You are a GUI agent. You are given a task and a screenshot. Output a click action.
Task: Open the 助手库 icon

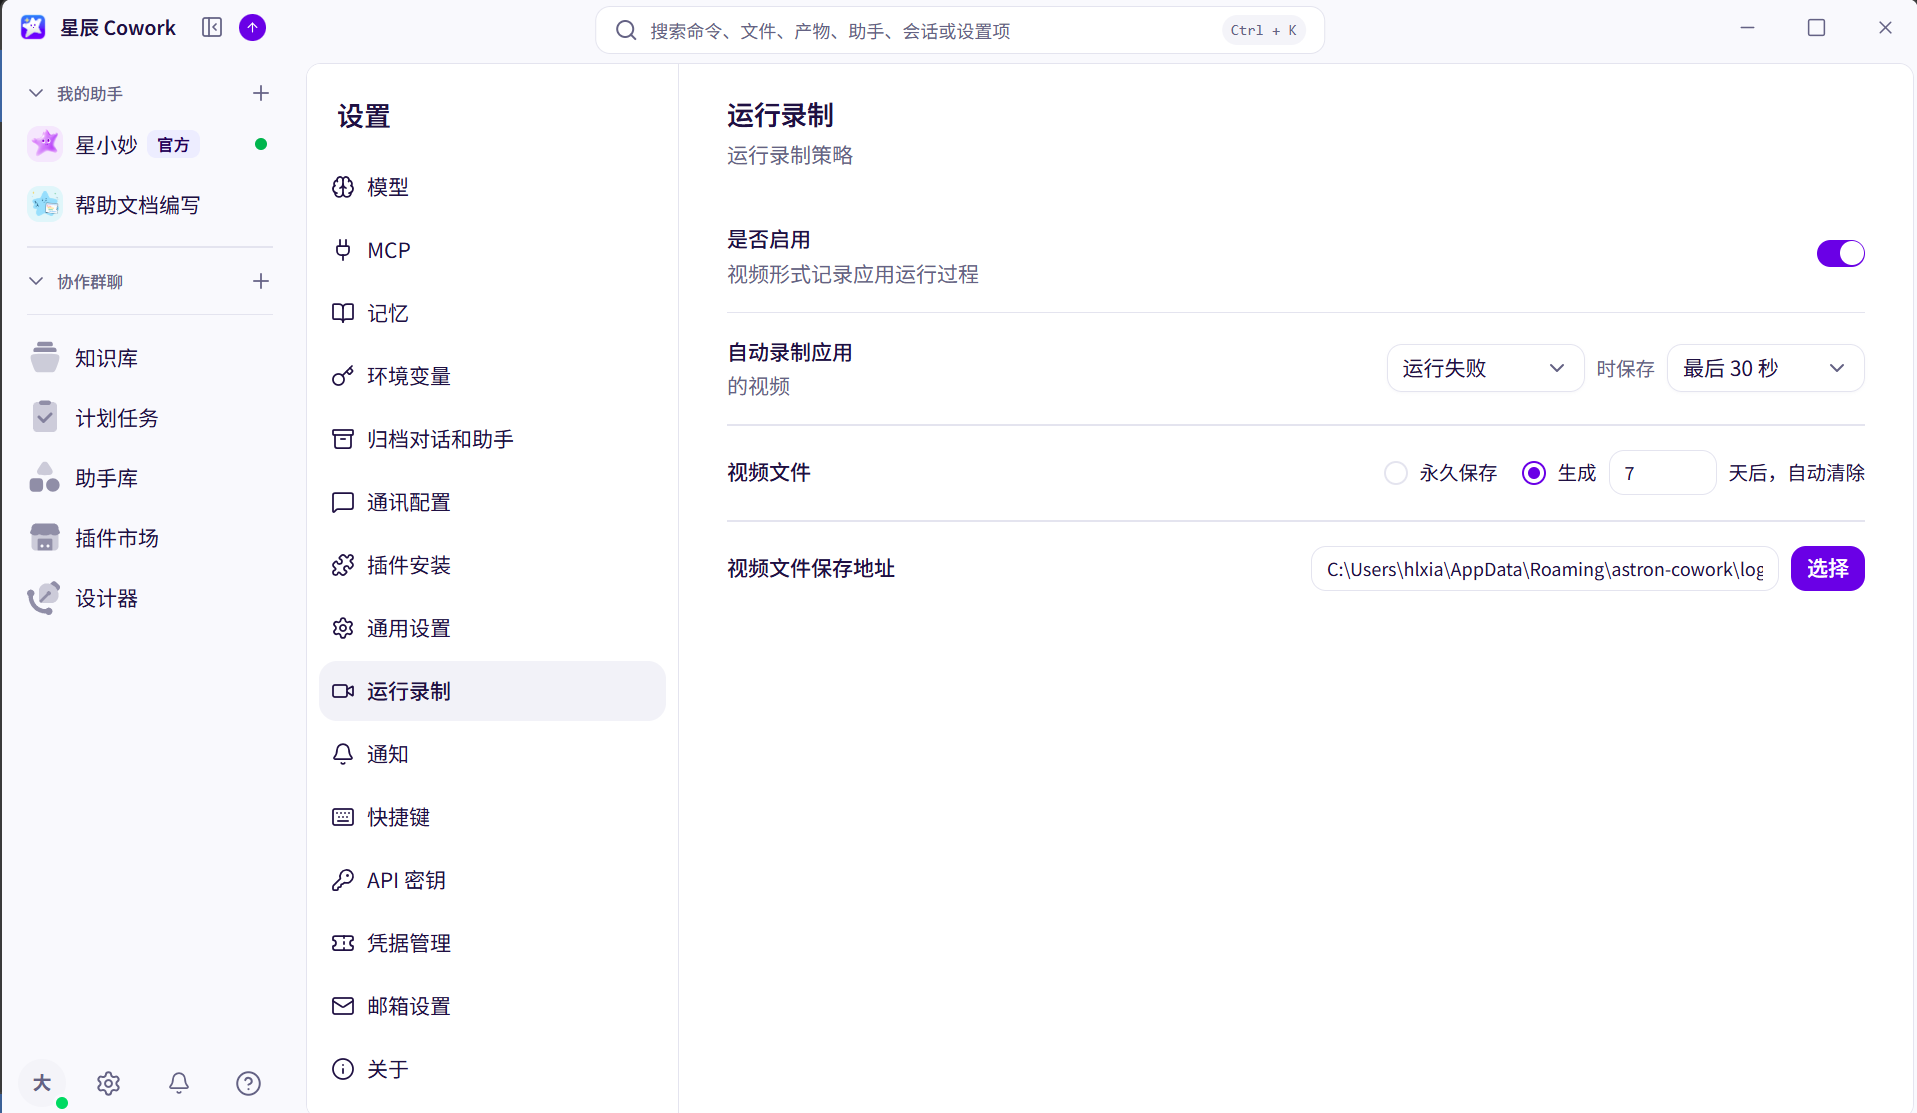coord(45,478)
